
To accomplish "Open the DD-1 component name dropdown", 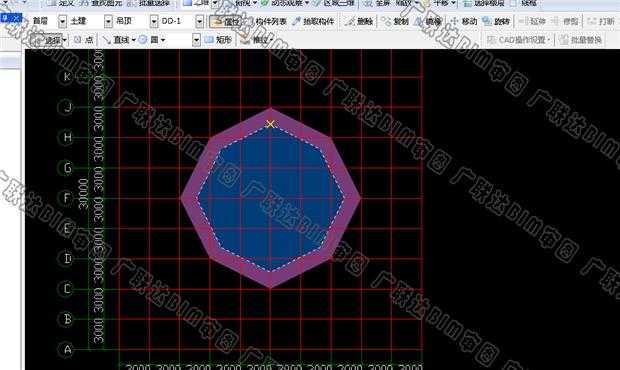I will coord(200,21).
